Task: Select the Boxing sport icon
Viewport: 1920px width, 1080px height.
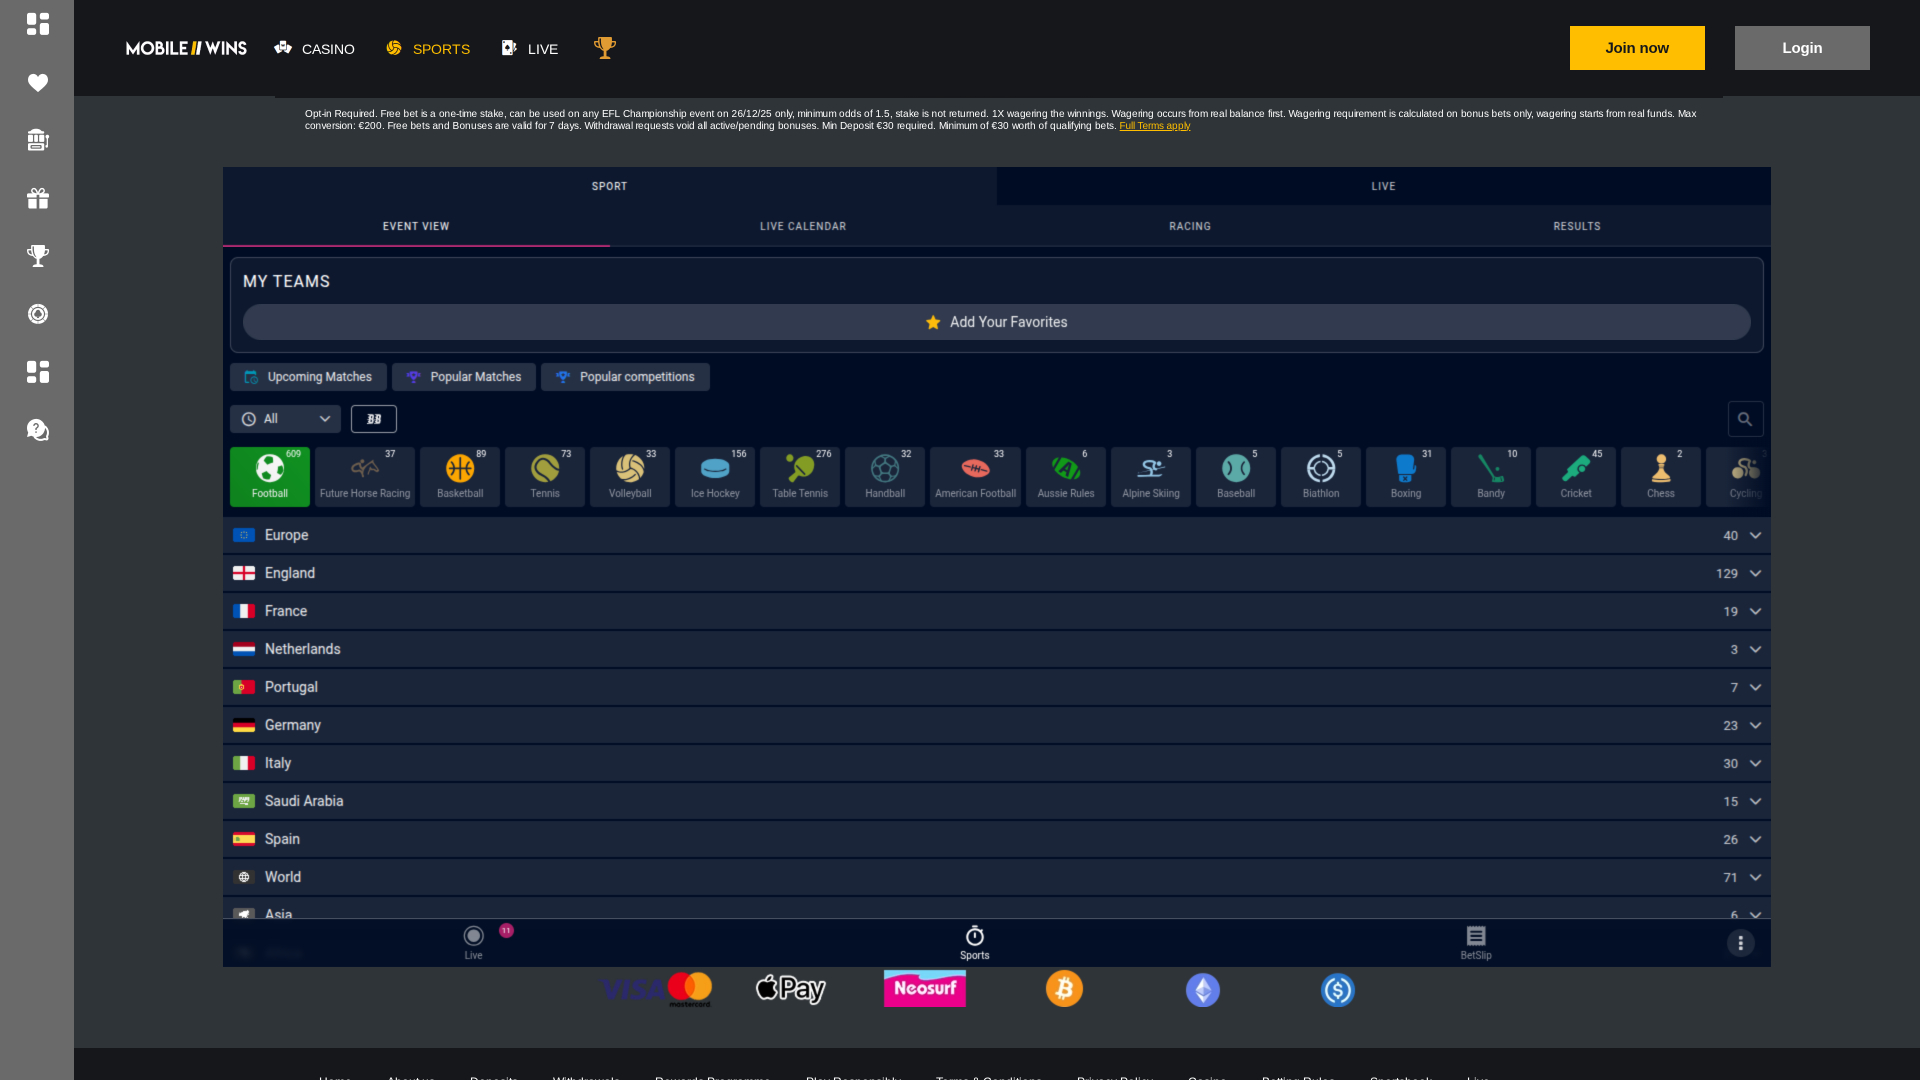Action: coord(1405,476)
